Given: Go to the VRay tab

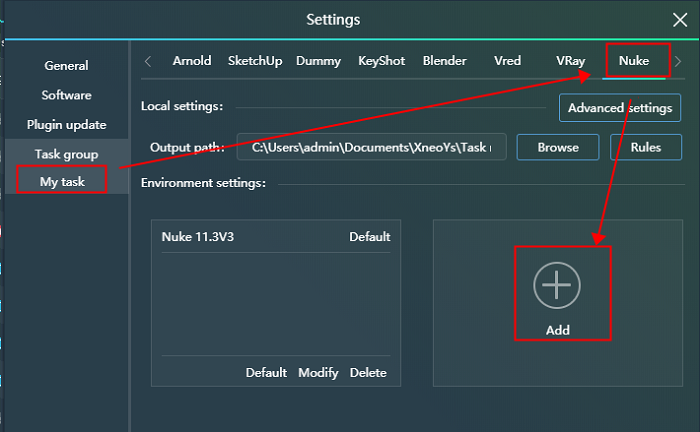Looking at the screenshot, I should 570,61.
